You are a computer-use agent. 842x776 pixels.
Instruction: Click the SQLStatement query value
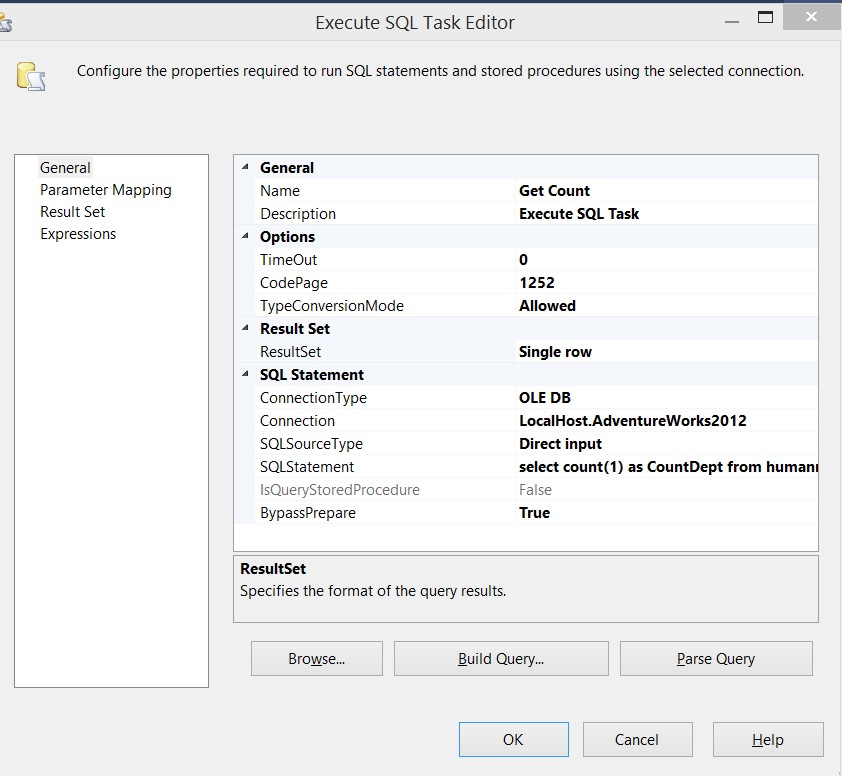[666, 467]
